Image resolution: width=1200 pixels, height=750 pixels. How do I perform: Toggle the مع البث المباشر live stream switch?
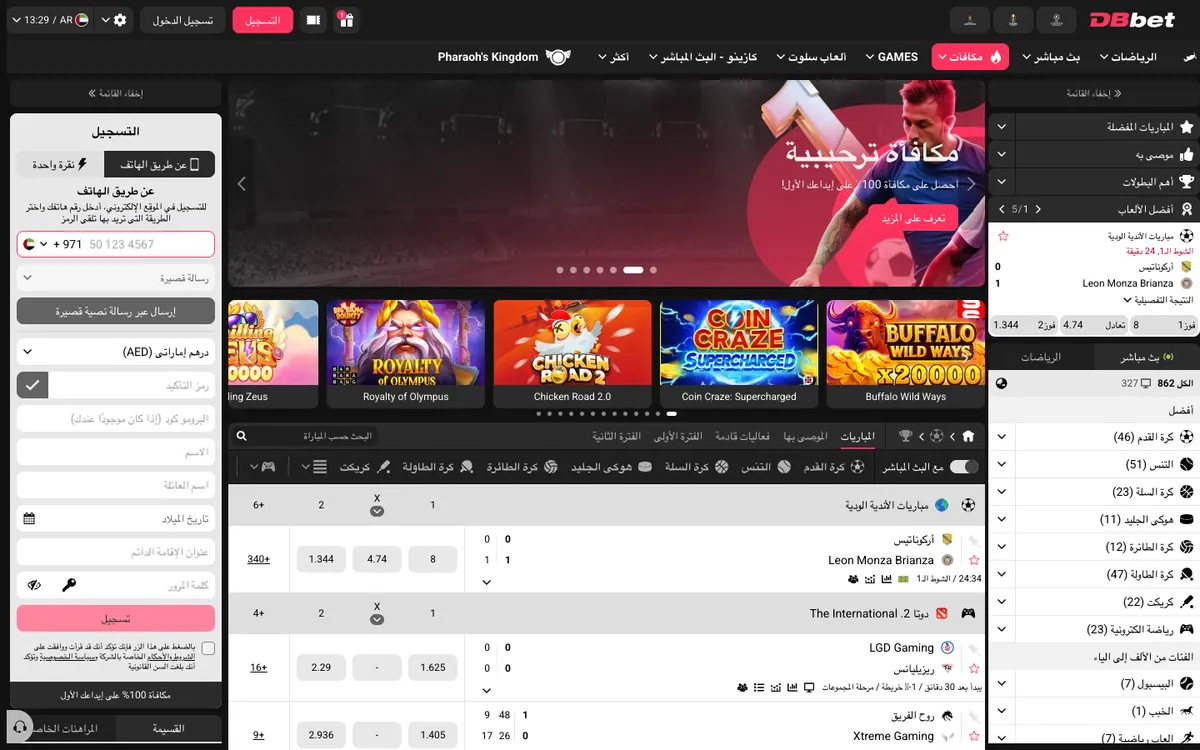pyautogui.click(x=964, y=467)
